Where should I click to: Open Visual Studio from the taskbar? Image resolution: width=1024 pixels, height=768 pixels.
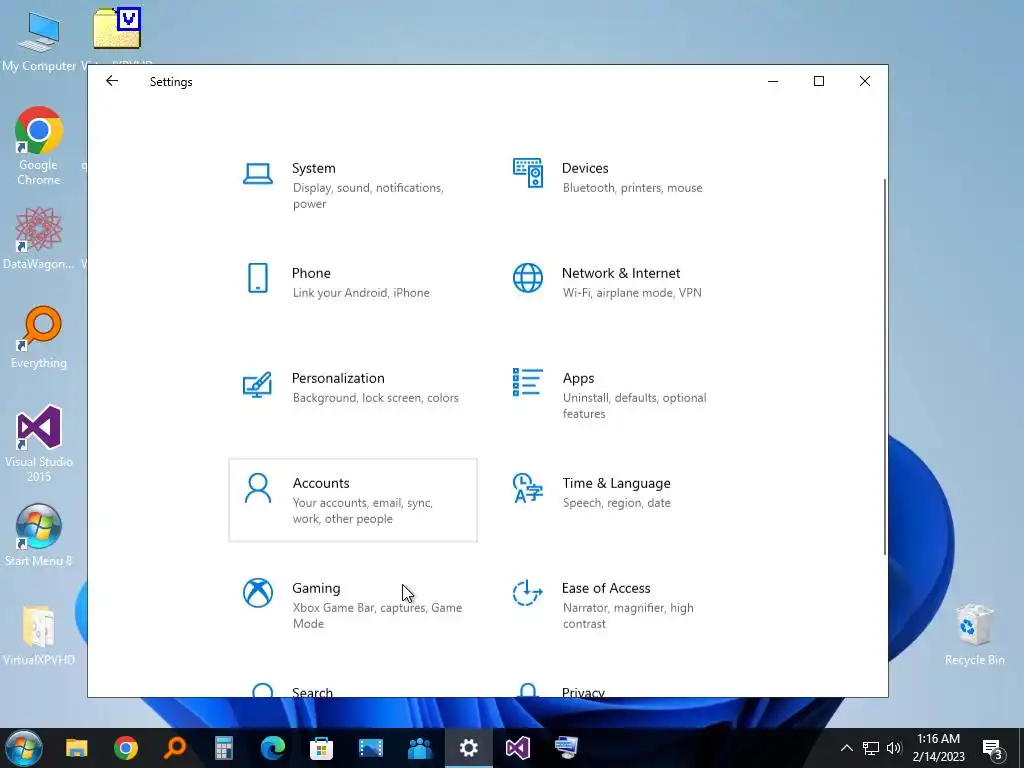(x=517, y=748)
